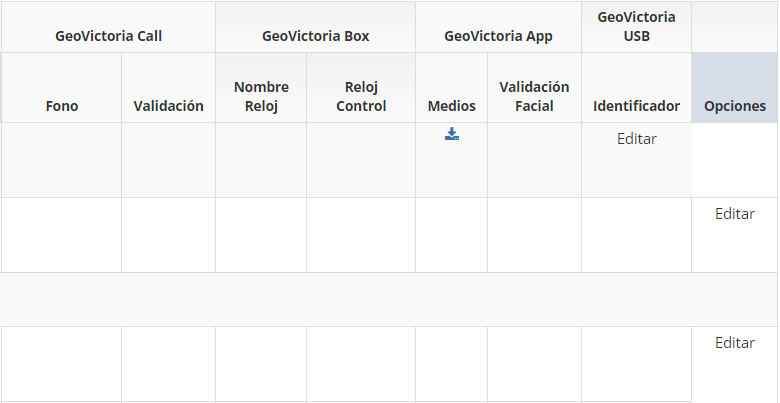
Task: Select the GeoVictoria Call group header
Action: (108, 36)
